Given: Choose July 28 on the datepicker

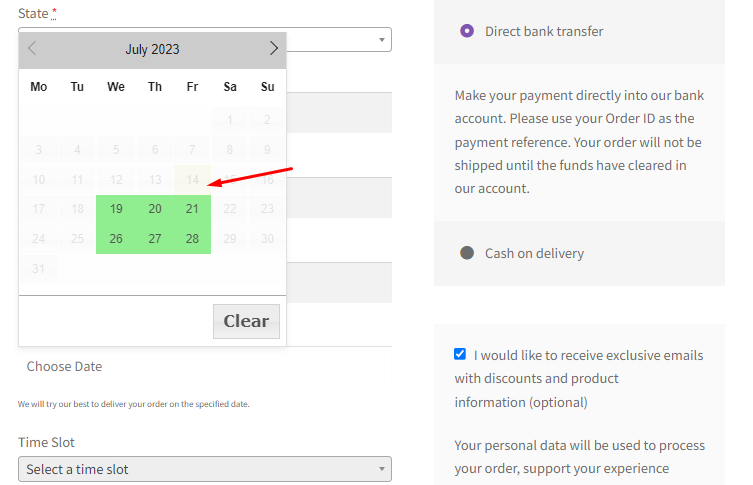Looking at the screenshot, I should [192, 239].
